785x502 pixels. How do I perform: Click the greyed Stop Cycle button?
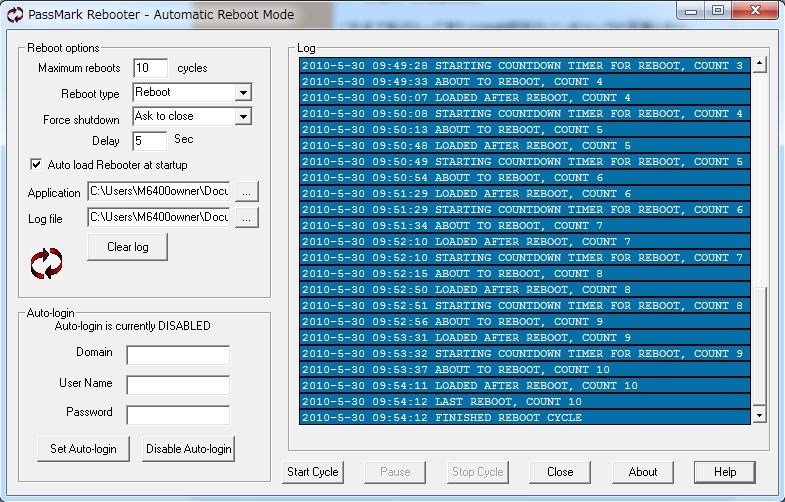coord(478,472)
